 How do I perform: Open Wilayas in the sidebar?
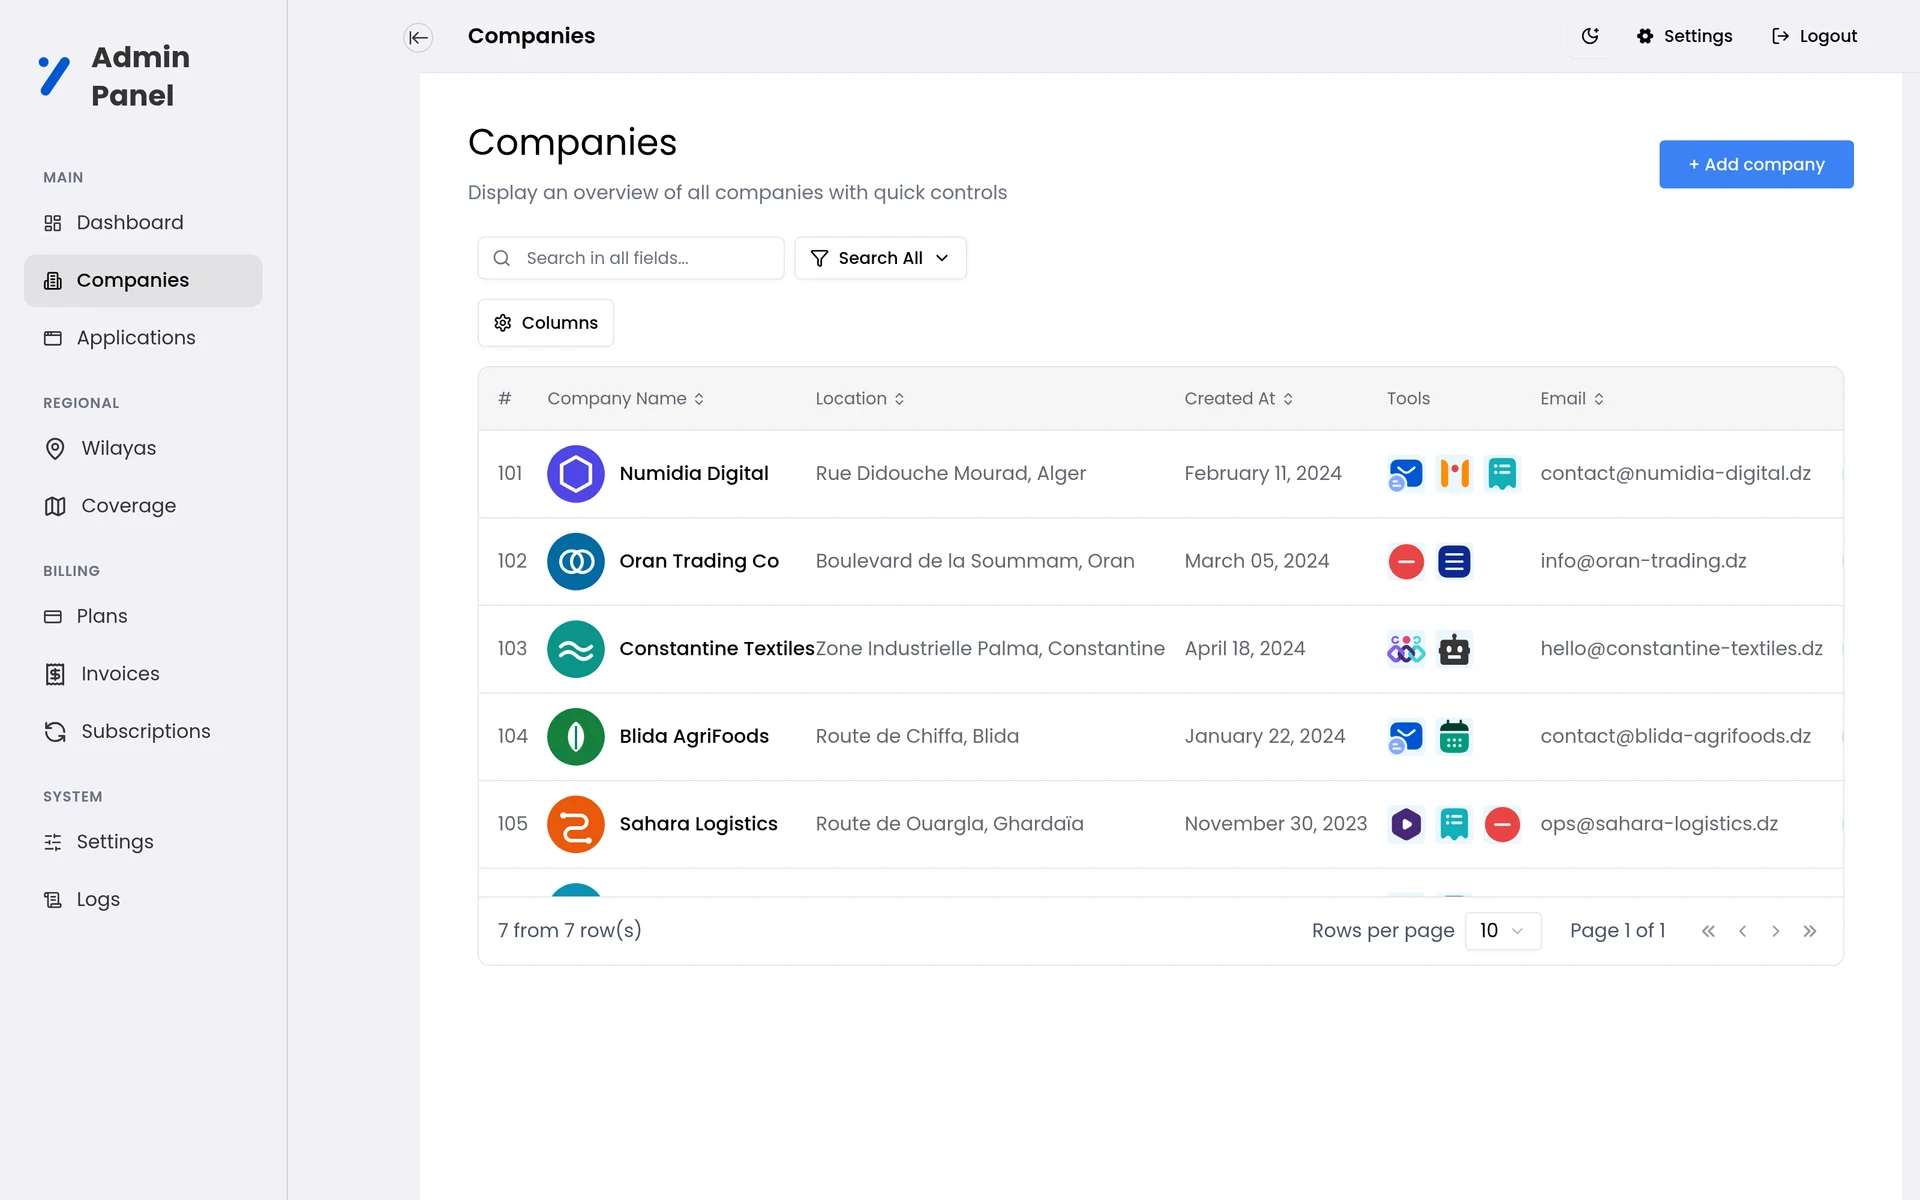pos(143,448)
